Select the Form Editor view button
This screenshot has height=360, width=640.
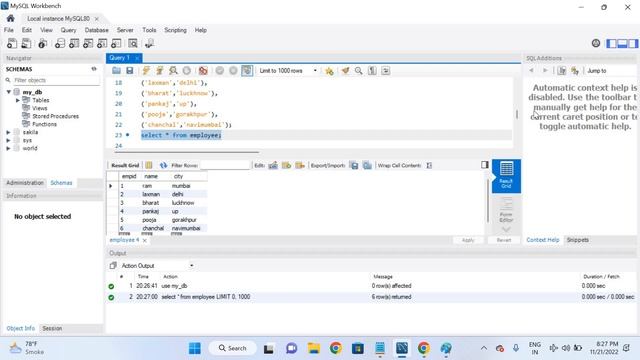point(506,209)
